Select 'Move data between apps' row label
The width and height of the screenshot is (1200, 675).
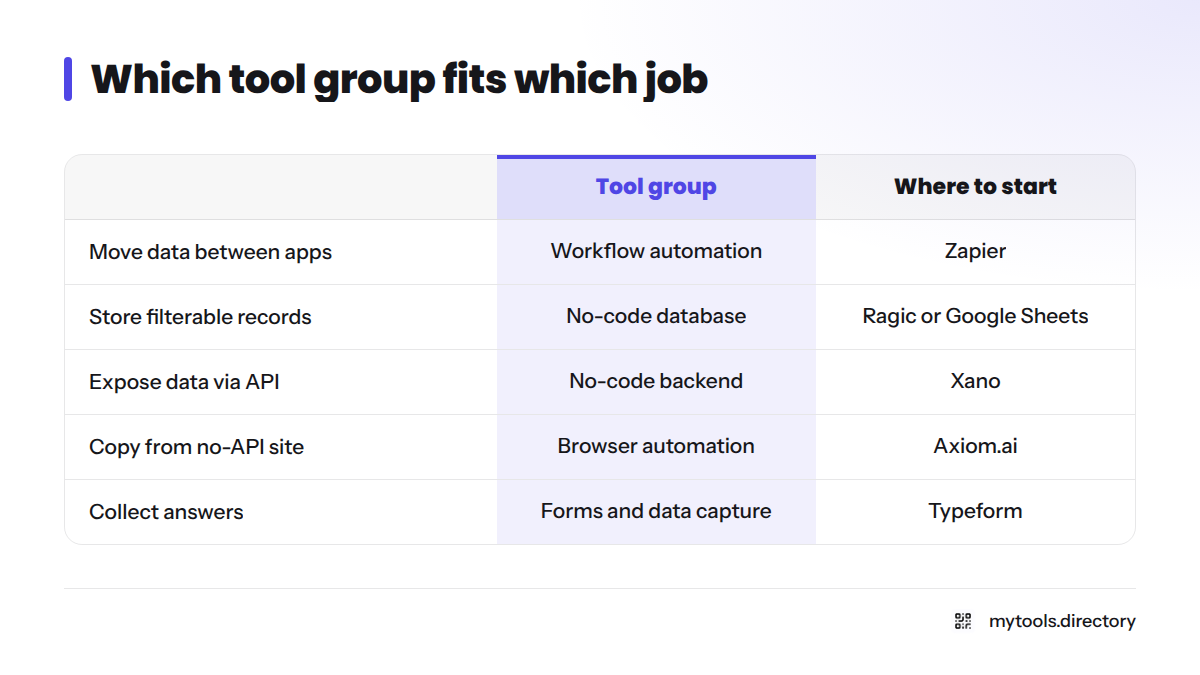(210, 252)
